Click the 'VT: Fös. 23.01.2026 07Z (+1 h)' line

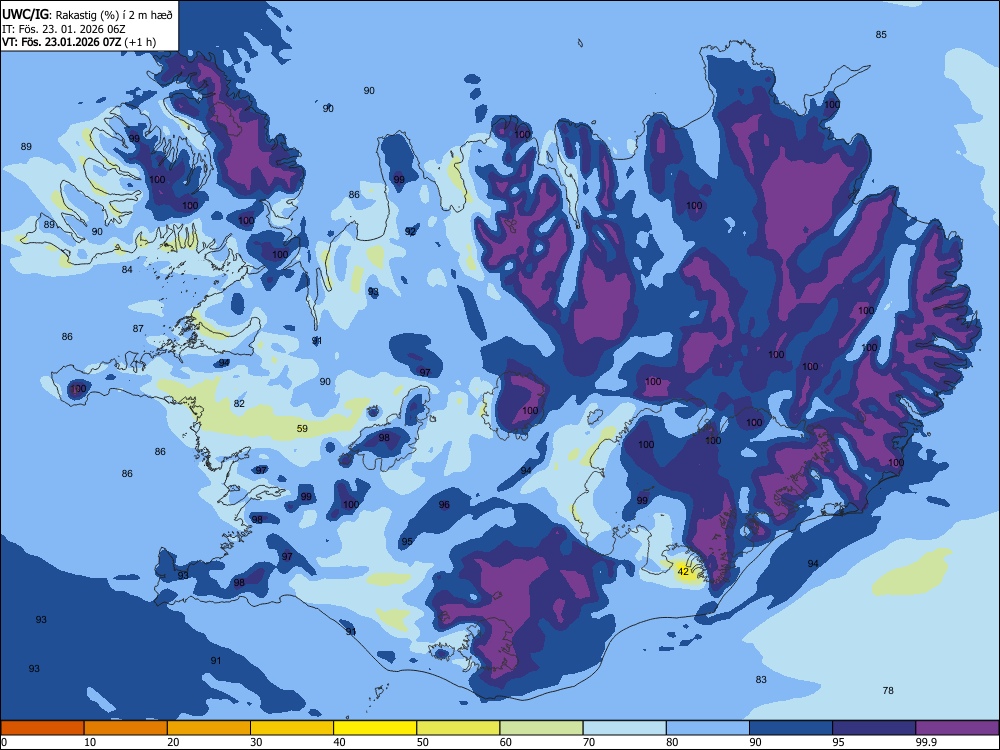click(79, 42)
